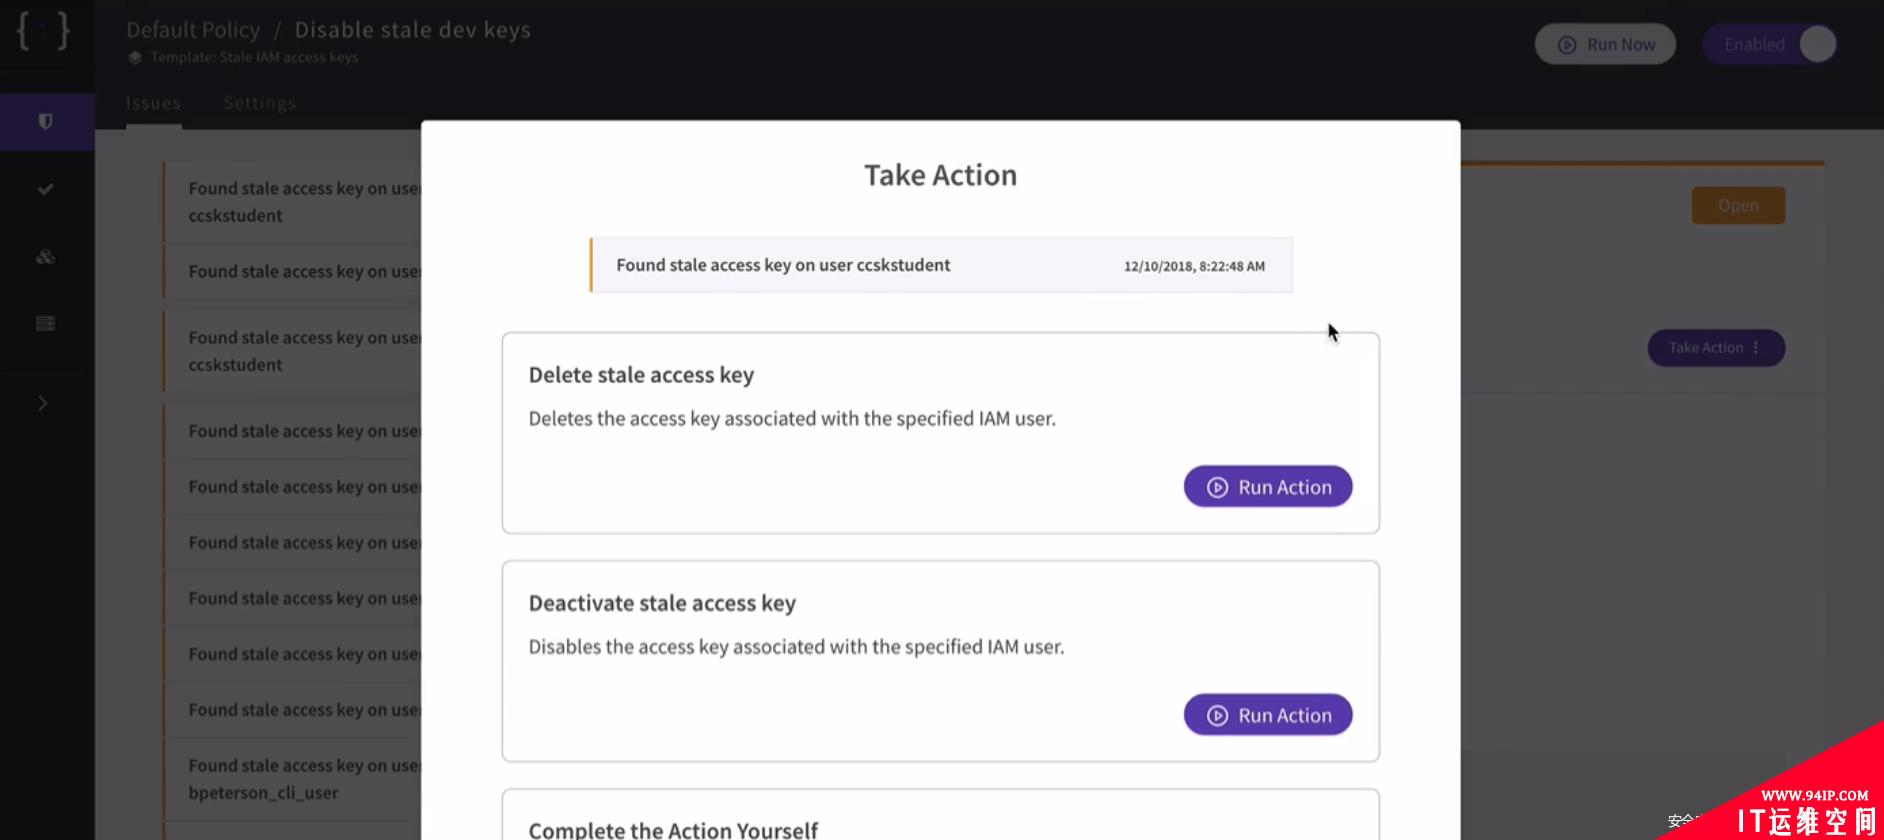1884x840 pixels.
Task: Click the orange Open status badge
Action: [x=1738, y=206]
